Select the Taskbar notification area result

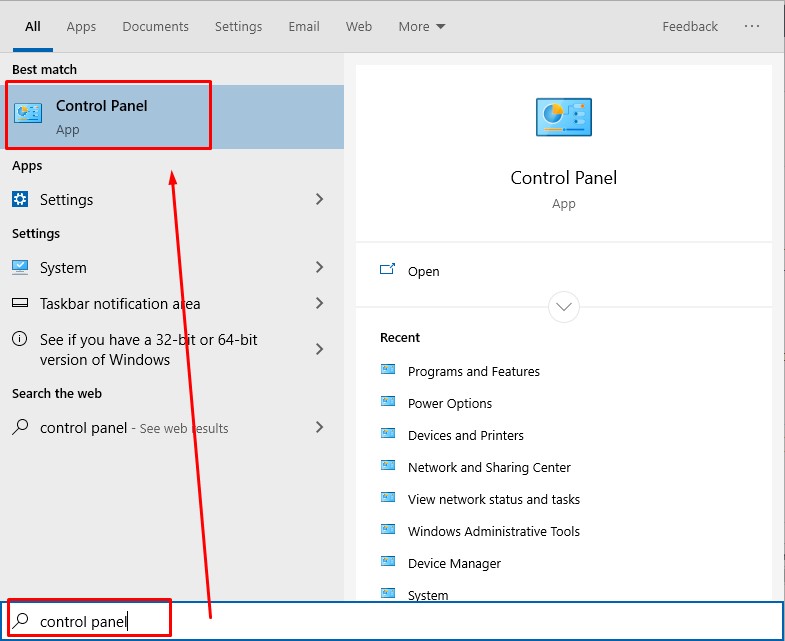coord(172,303)
